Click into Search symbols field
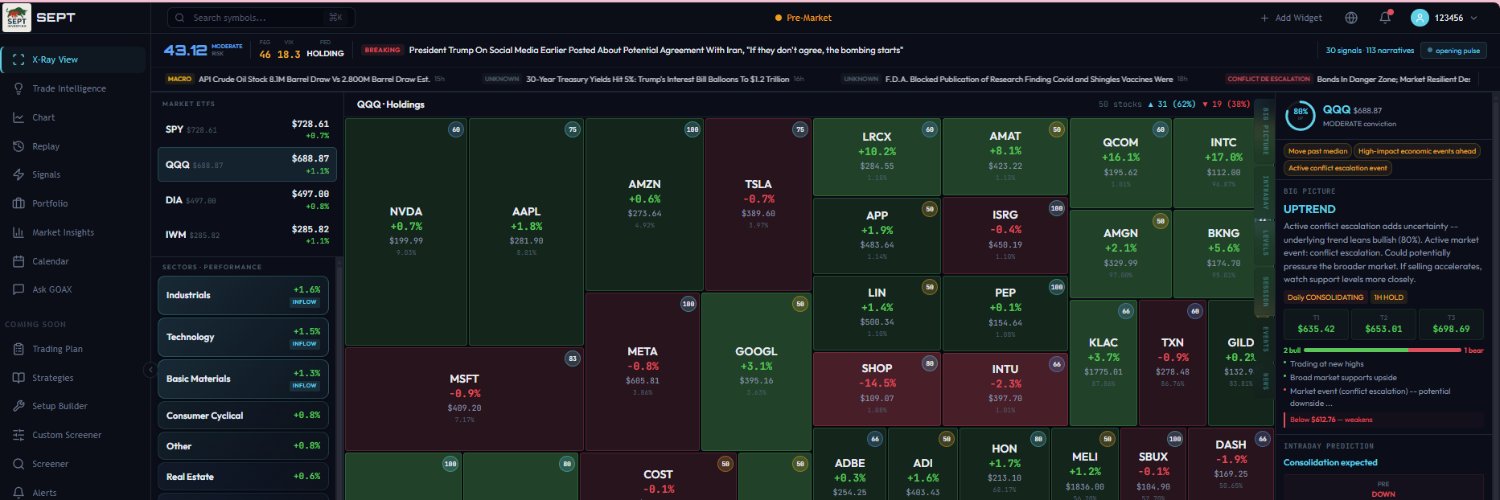Viewport: 1500px width, 500px height. 261,18
